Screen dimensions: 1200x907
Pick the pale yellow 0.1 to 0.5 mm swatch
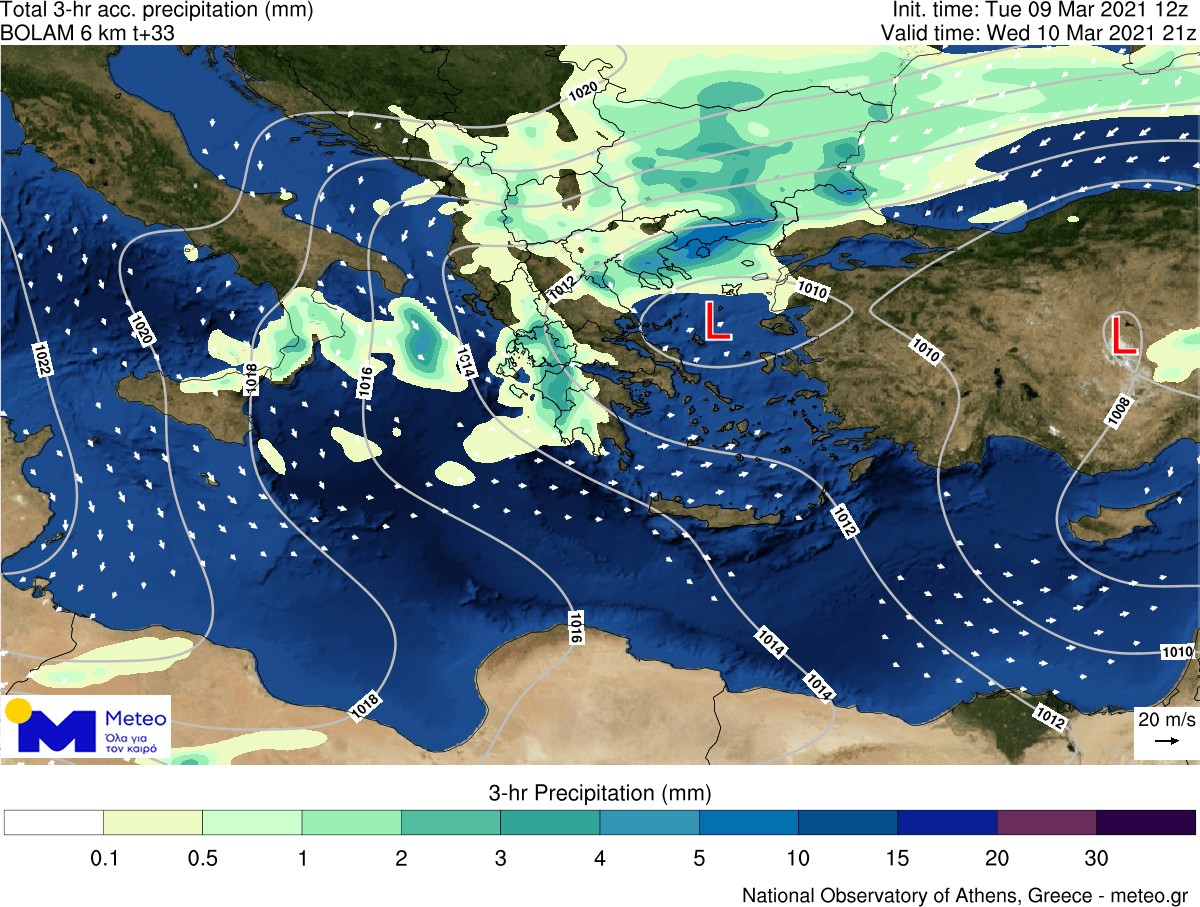point(153,822)
